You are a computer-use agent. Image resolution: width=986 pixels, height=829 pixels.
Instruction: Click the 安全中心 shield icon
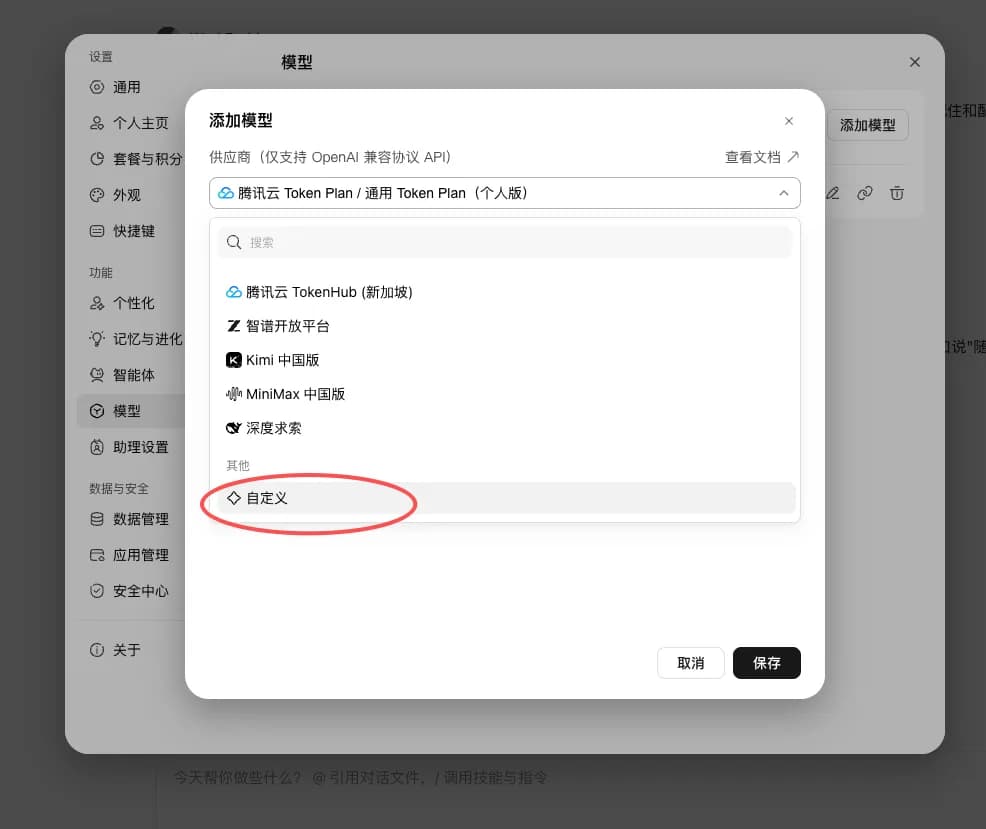click(96, 591)
